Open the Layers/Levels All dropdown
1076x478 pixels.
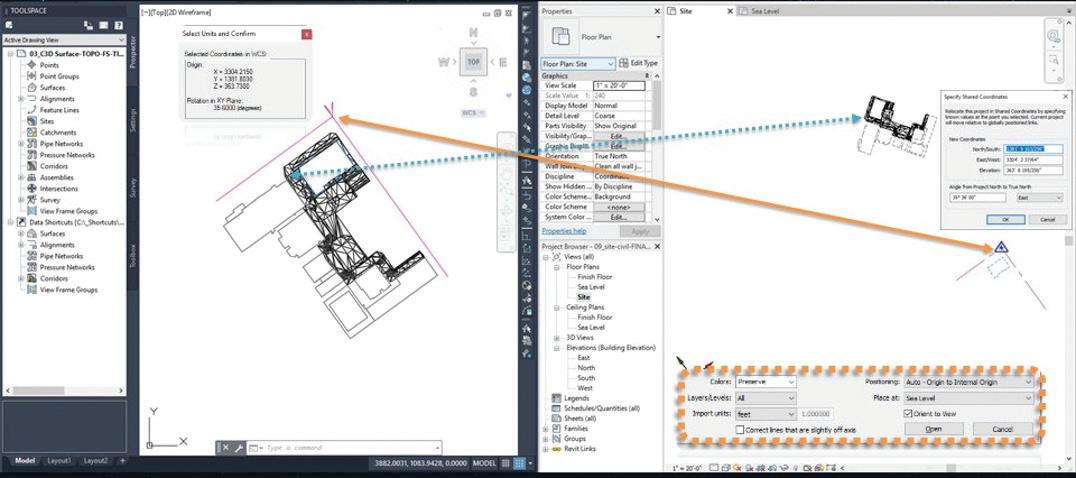point(766,398)
